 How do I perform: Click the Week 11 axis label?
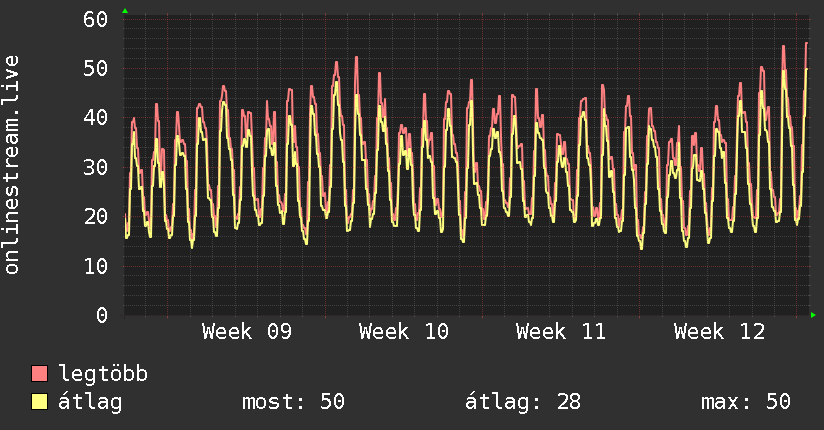(560, 331)
